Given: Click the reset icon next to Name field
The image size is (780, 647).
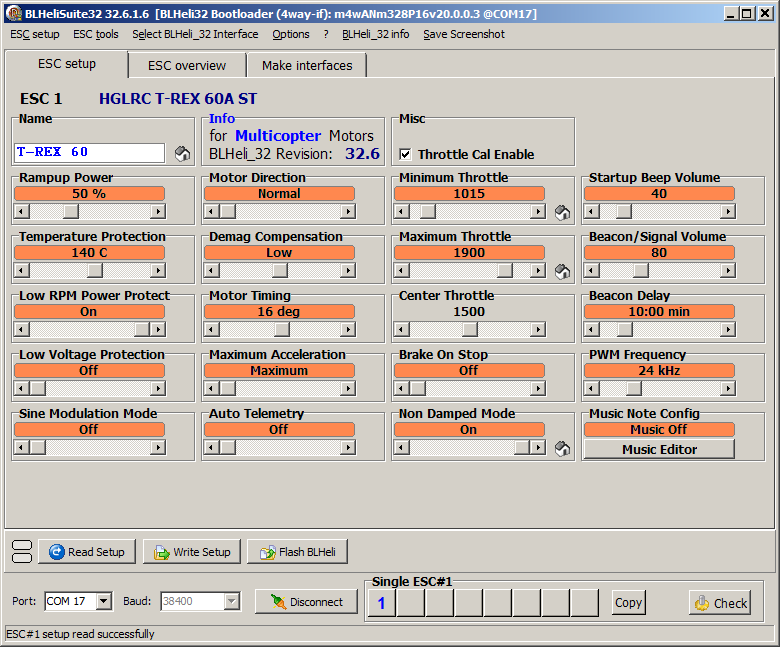Looking at the screenshot, I should click(x=182, y=154).
